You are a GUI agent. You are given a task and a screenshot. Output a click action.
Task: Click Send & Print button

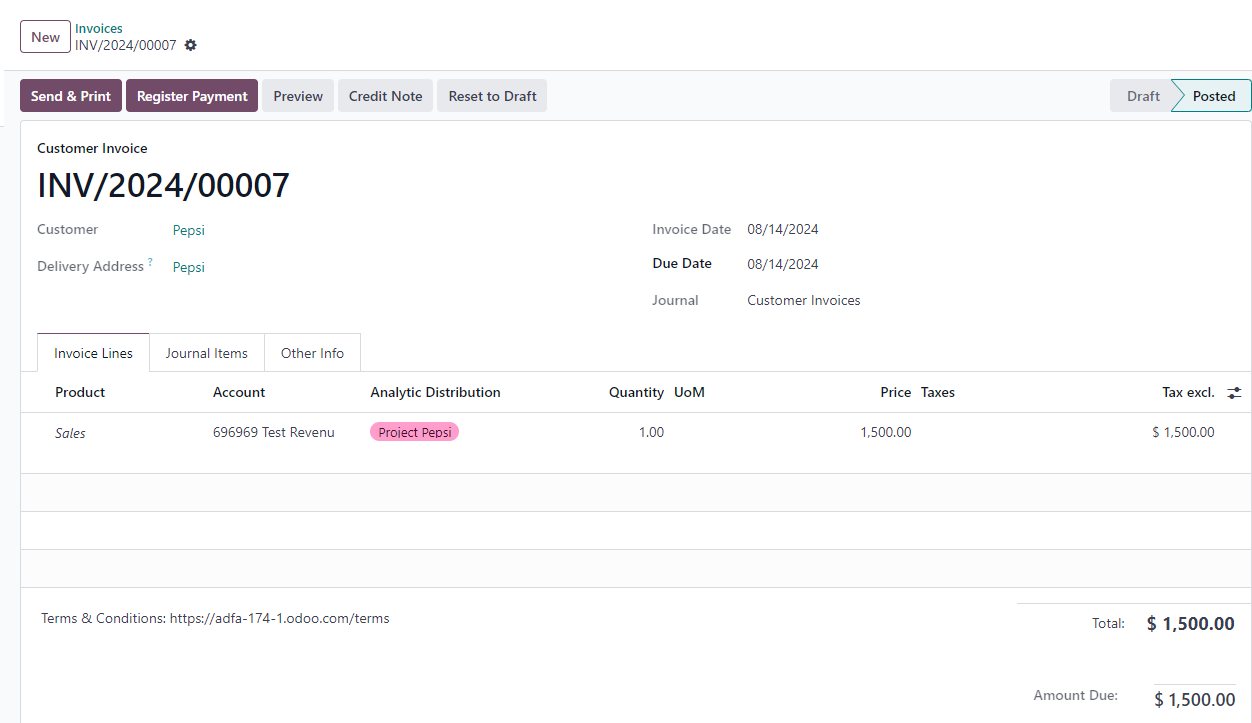(71, 96)
